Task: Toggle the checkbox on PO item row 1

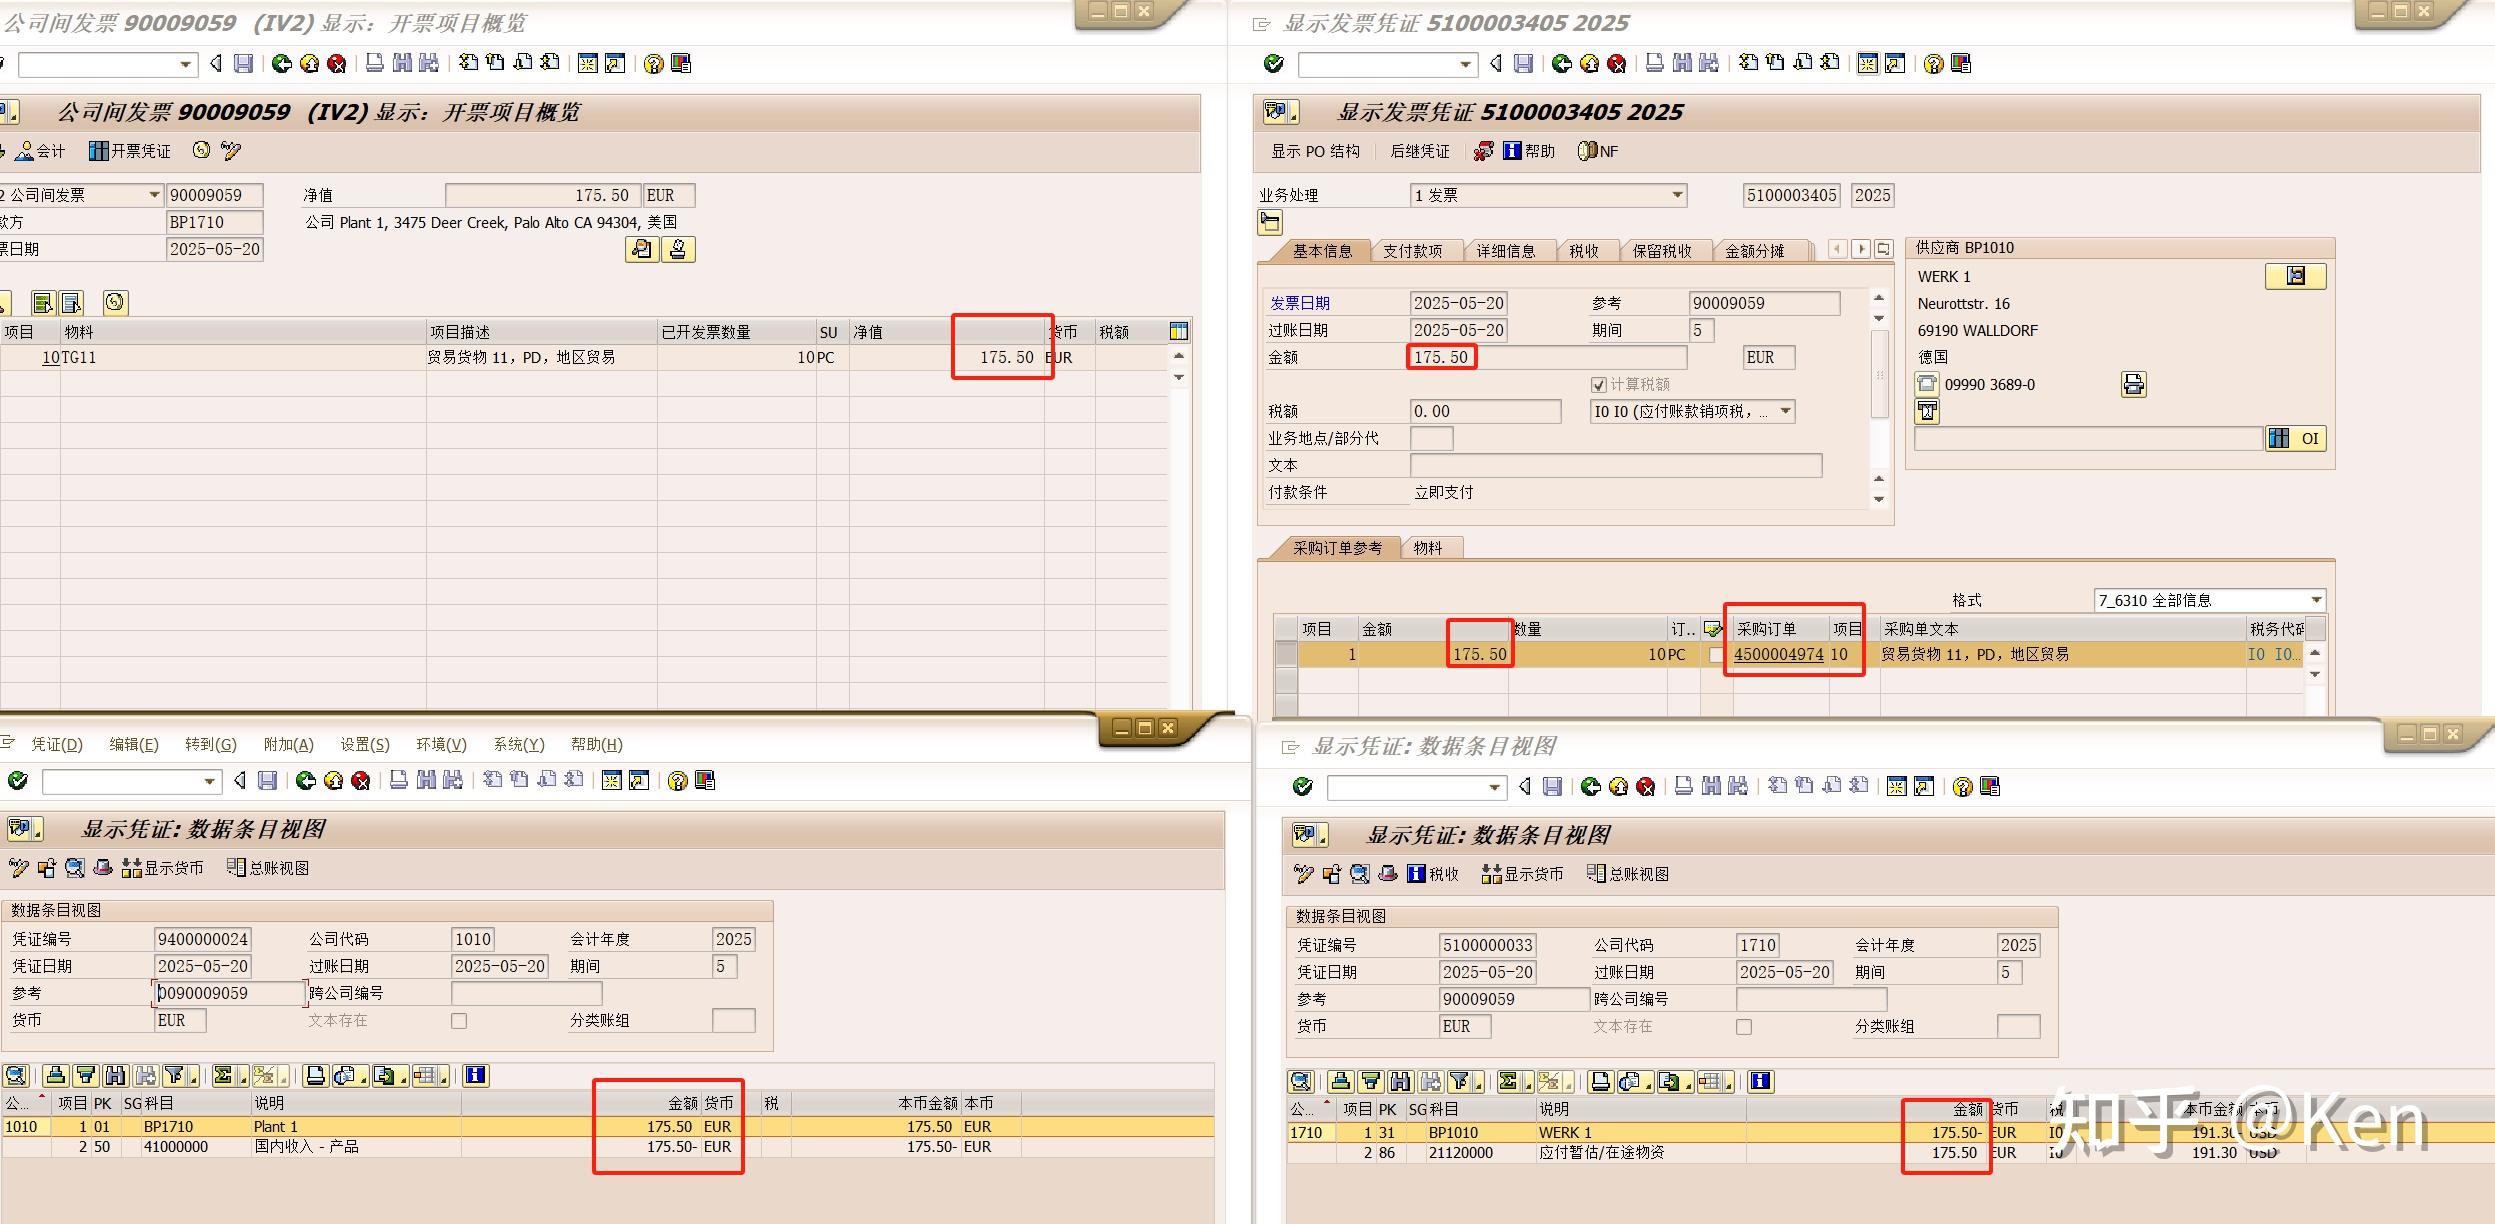Action: click(1713, 654)
